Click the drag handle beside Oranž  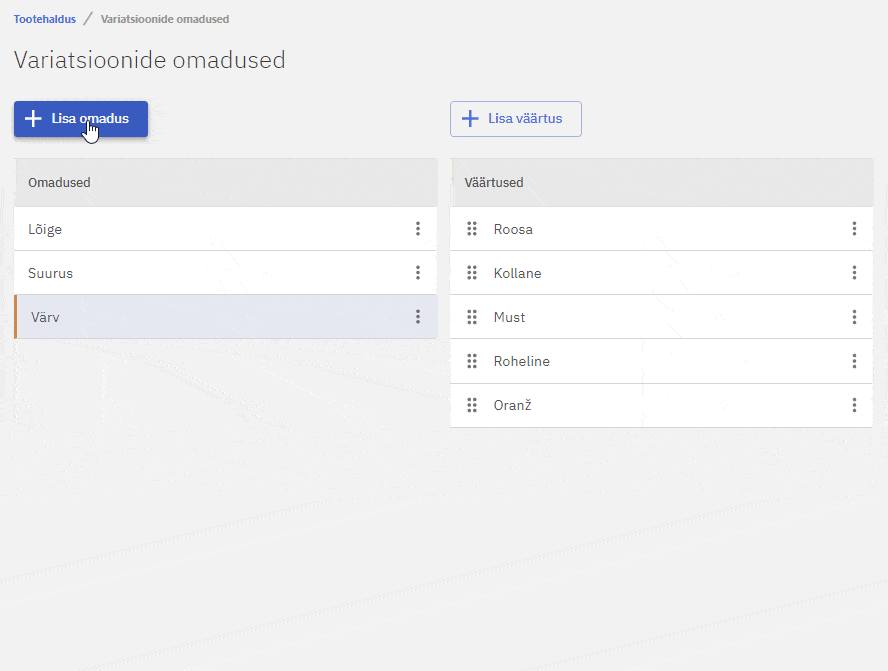(472, 405)
